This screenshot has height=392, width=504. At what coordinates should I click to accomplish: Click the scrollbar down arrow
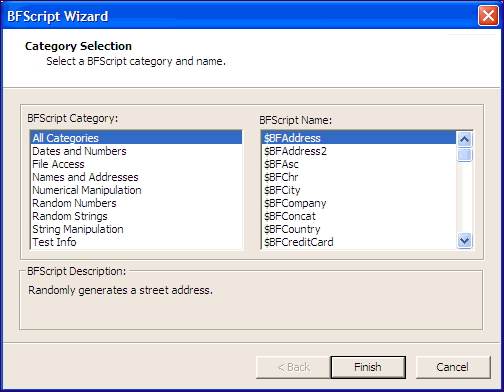click(464, 240)
